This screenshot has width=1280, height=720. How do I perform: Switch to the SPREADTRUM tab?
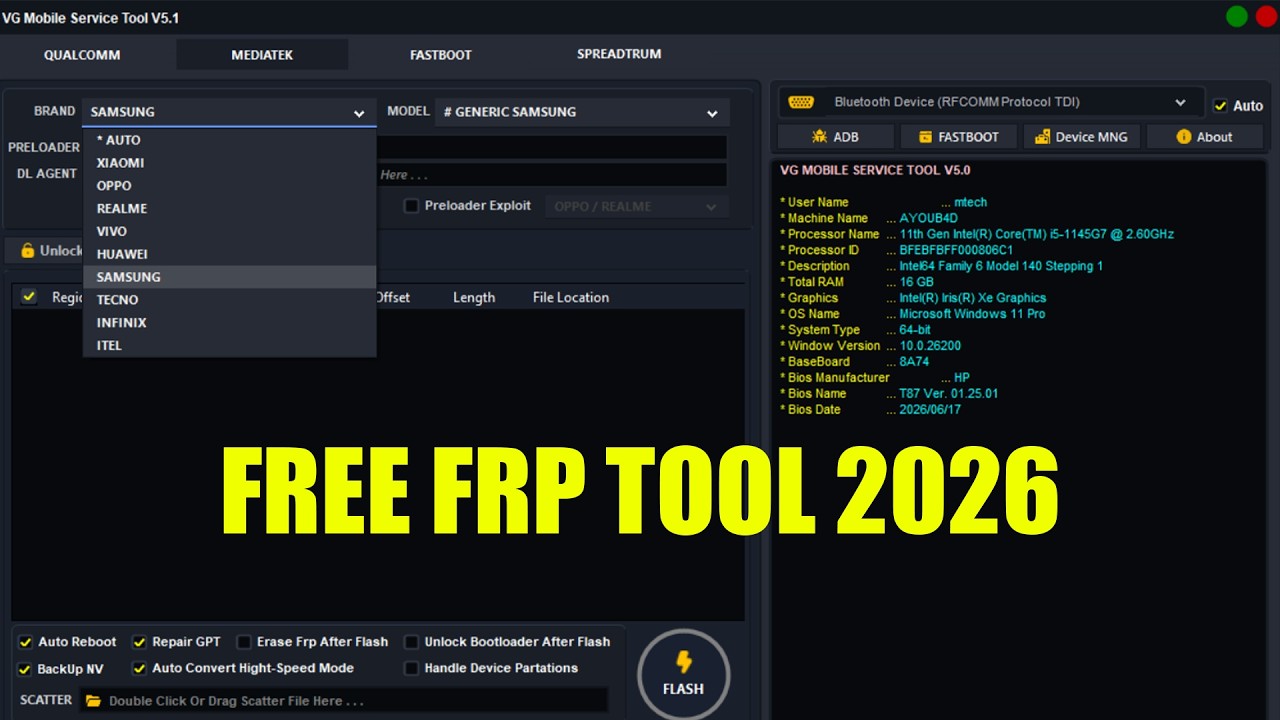619,54
